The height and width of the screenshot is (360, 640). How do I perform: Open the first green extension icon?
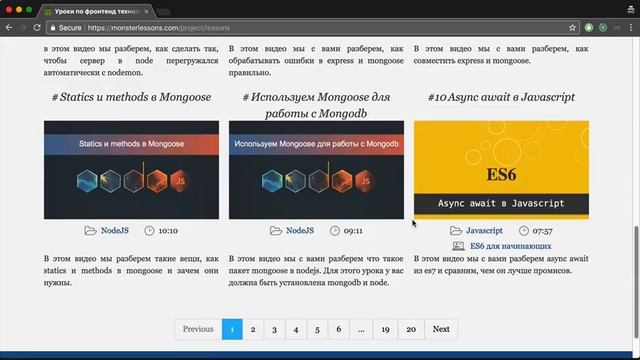[x=589, y=28]
